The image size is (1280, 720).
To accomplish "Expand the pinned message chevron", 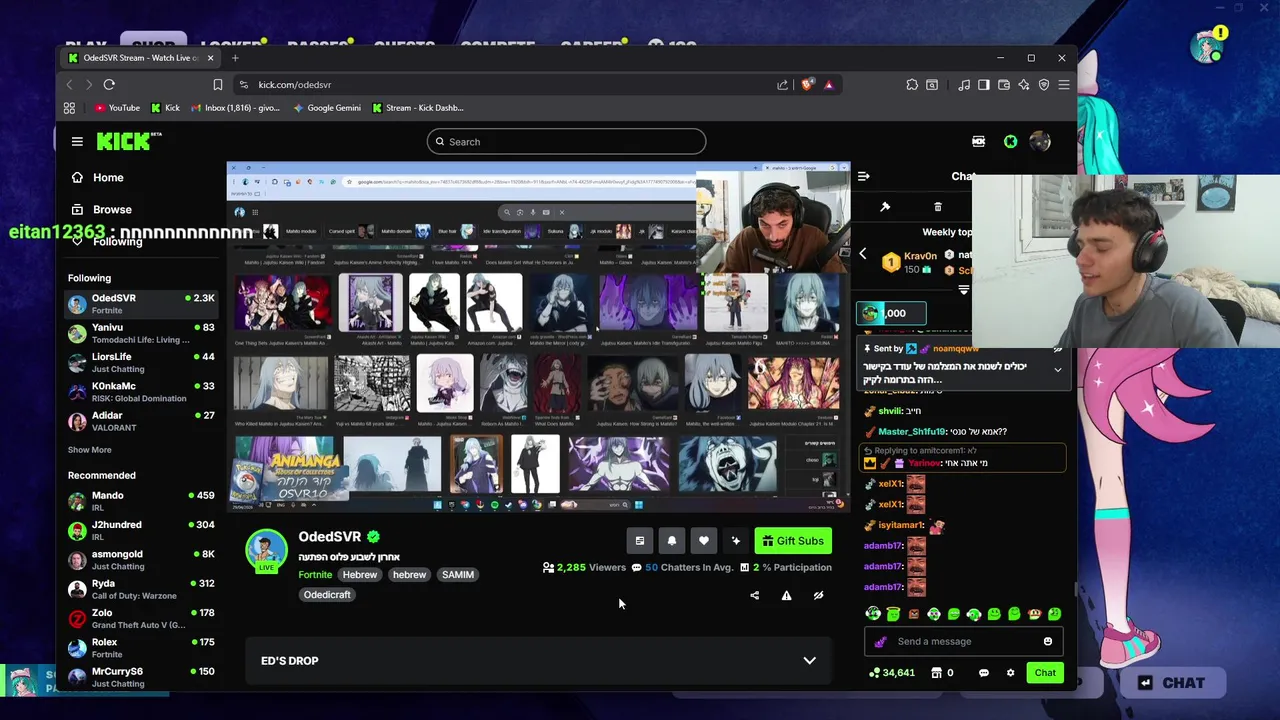I will pyautogui.click(x=1058, y=370).
